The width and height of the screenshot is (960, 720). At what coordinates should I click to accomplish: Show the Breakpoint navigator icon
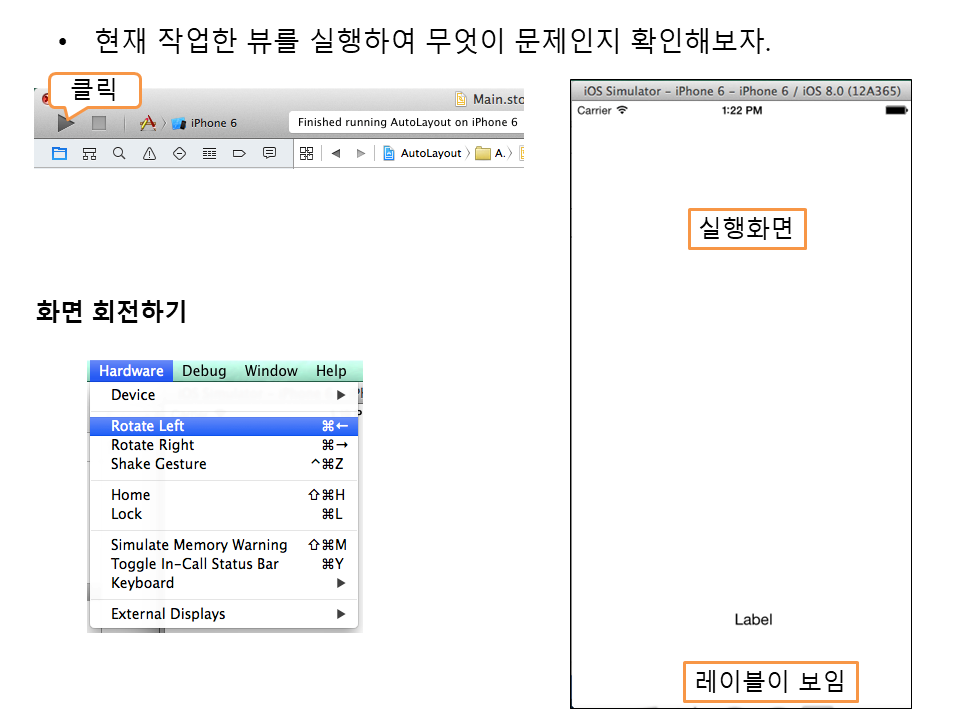coord(239,153)
